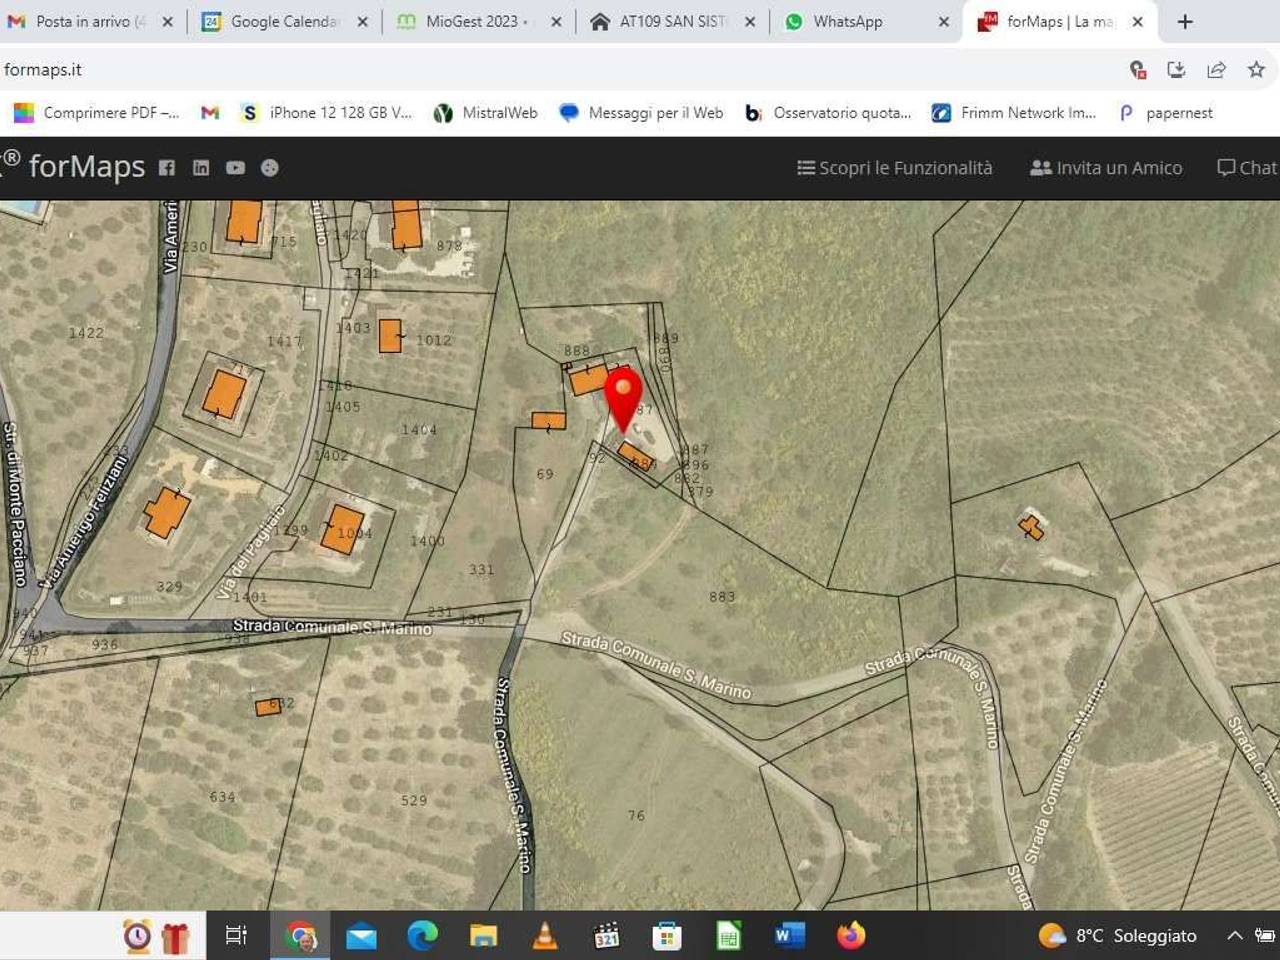Click the install app icon in address bar

1176,69
